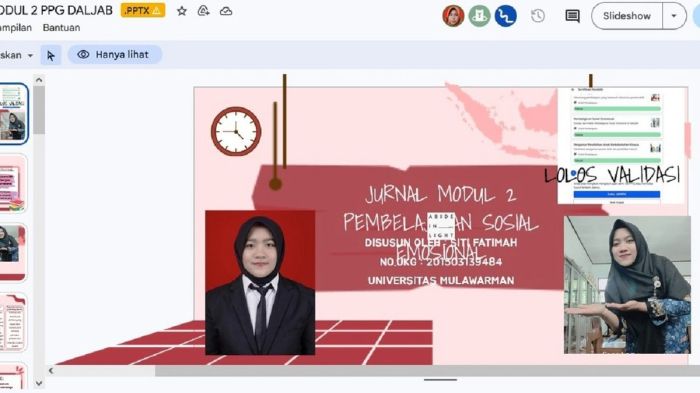The width and height of the screenshot is (700, 393).
Task: Click the filmstrip vertical scrollbar thumb
Action: point(39,110)
